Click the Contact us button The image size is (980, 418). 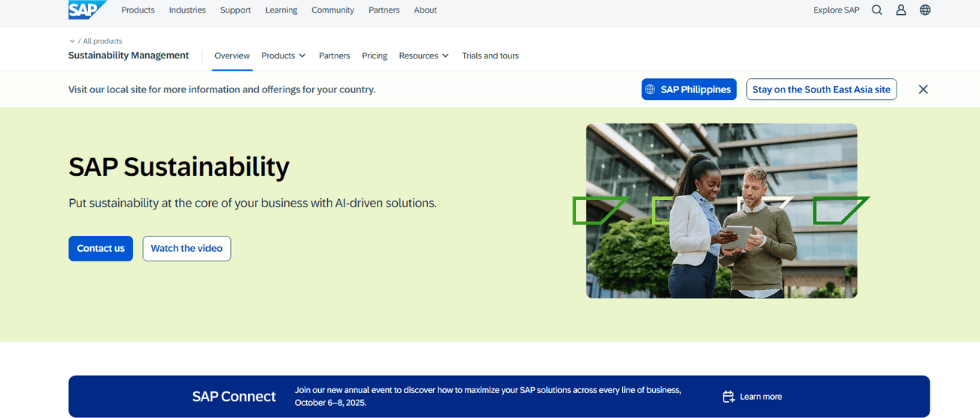(x=101, y=249)
